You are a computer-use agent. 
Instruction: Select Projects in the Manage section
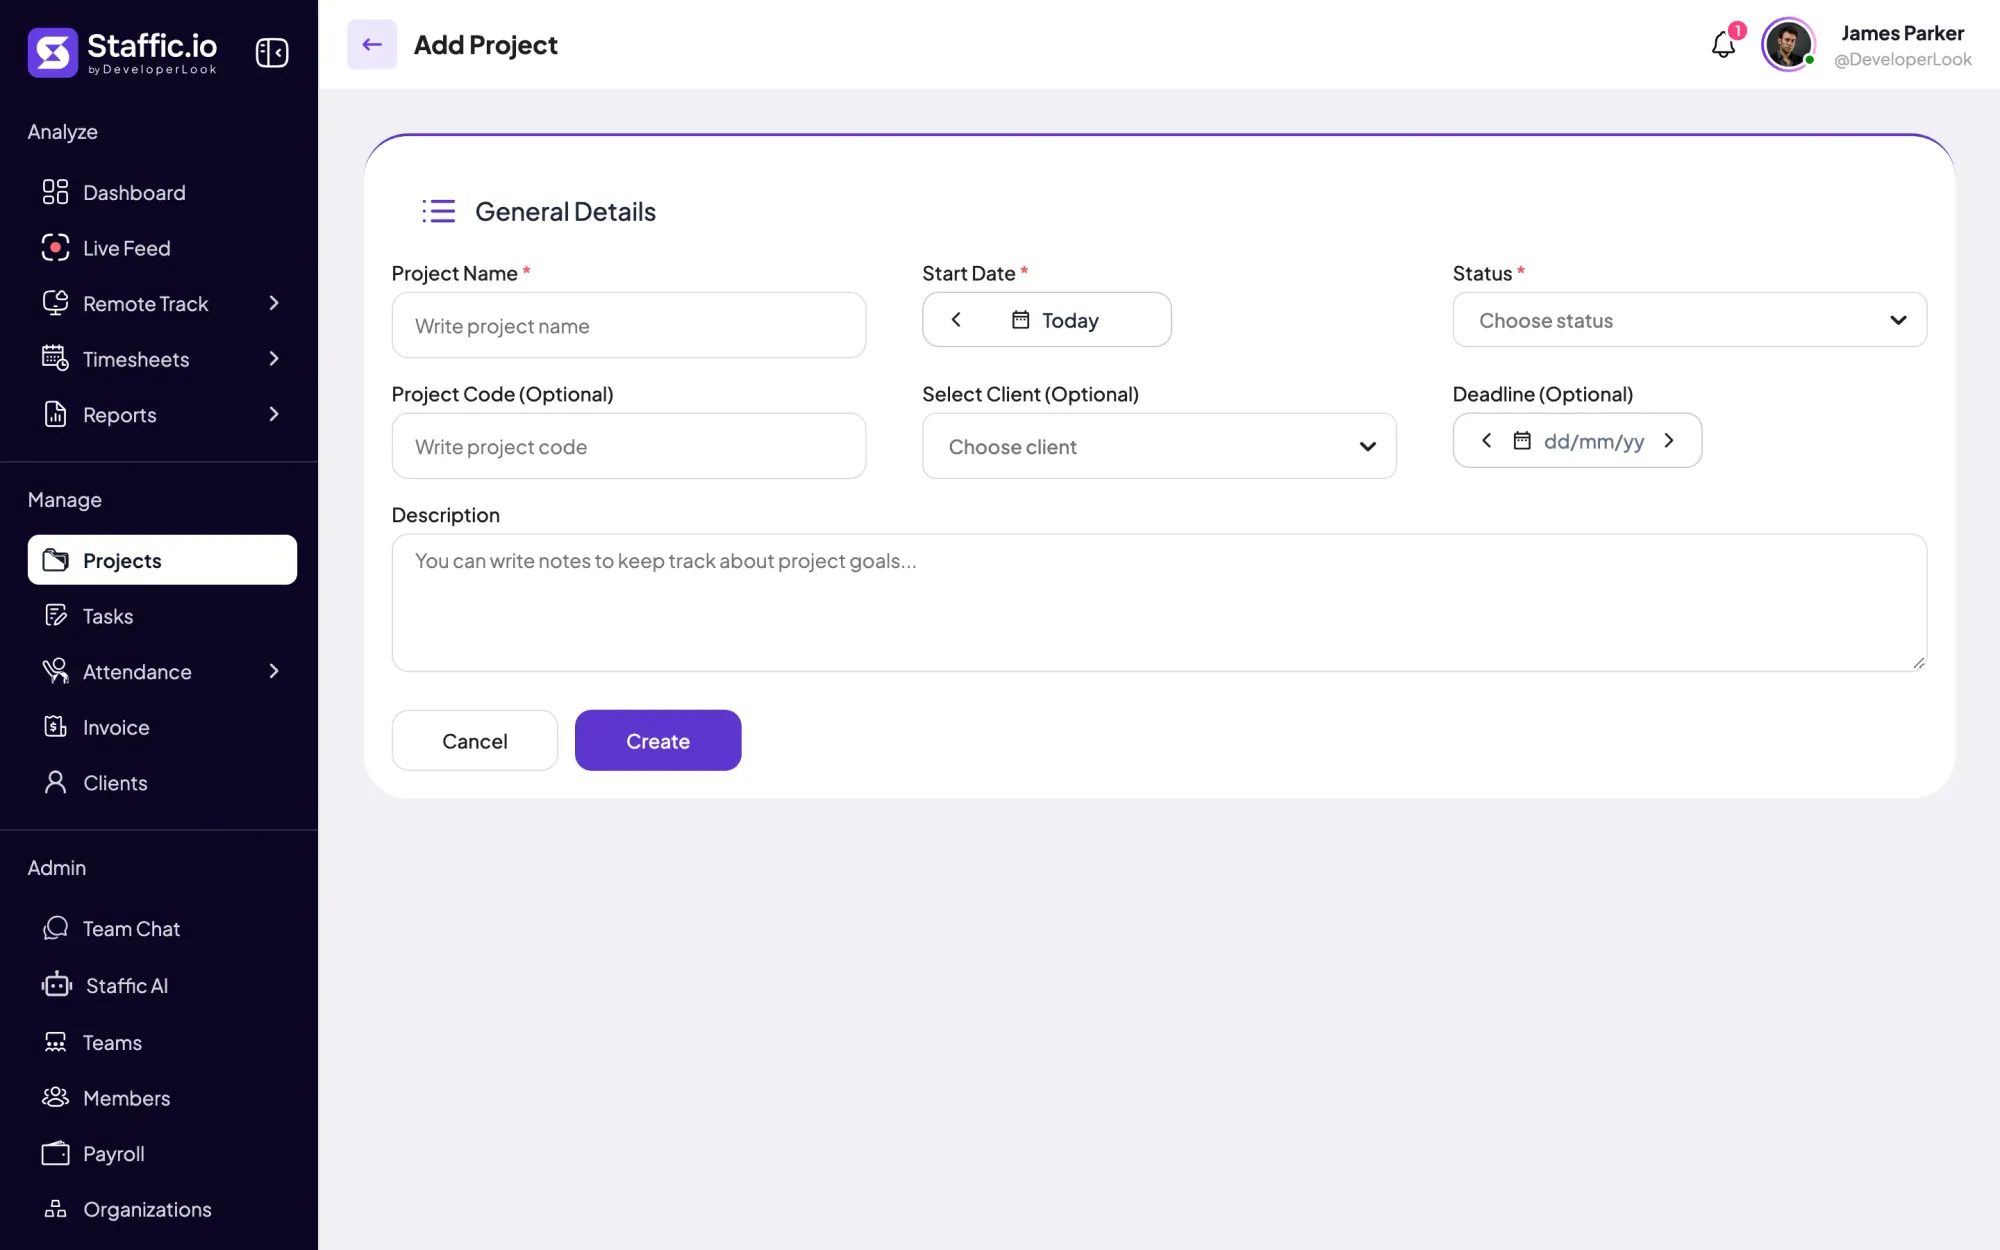(x=162, y=560)
